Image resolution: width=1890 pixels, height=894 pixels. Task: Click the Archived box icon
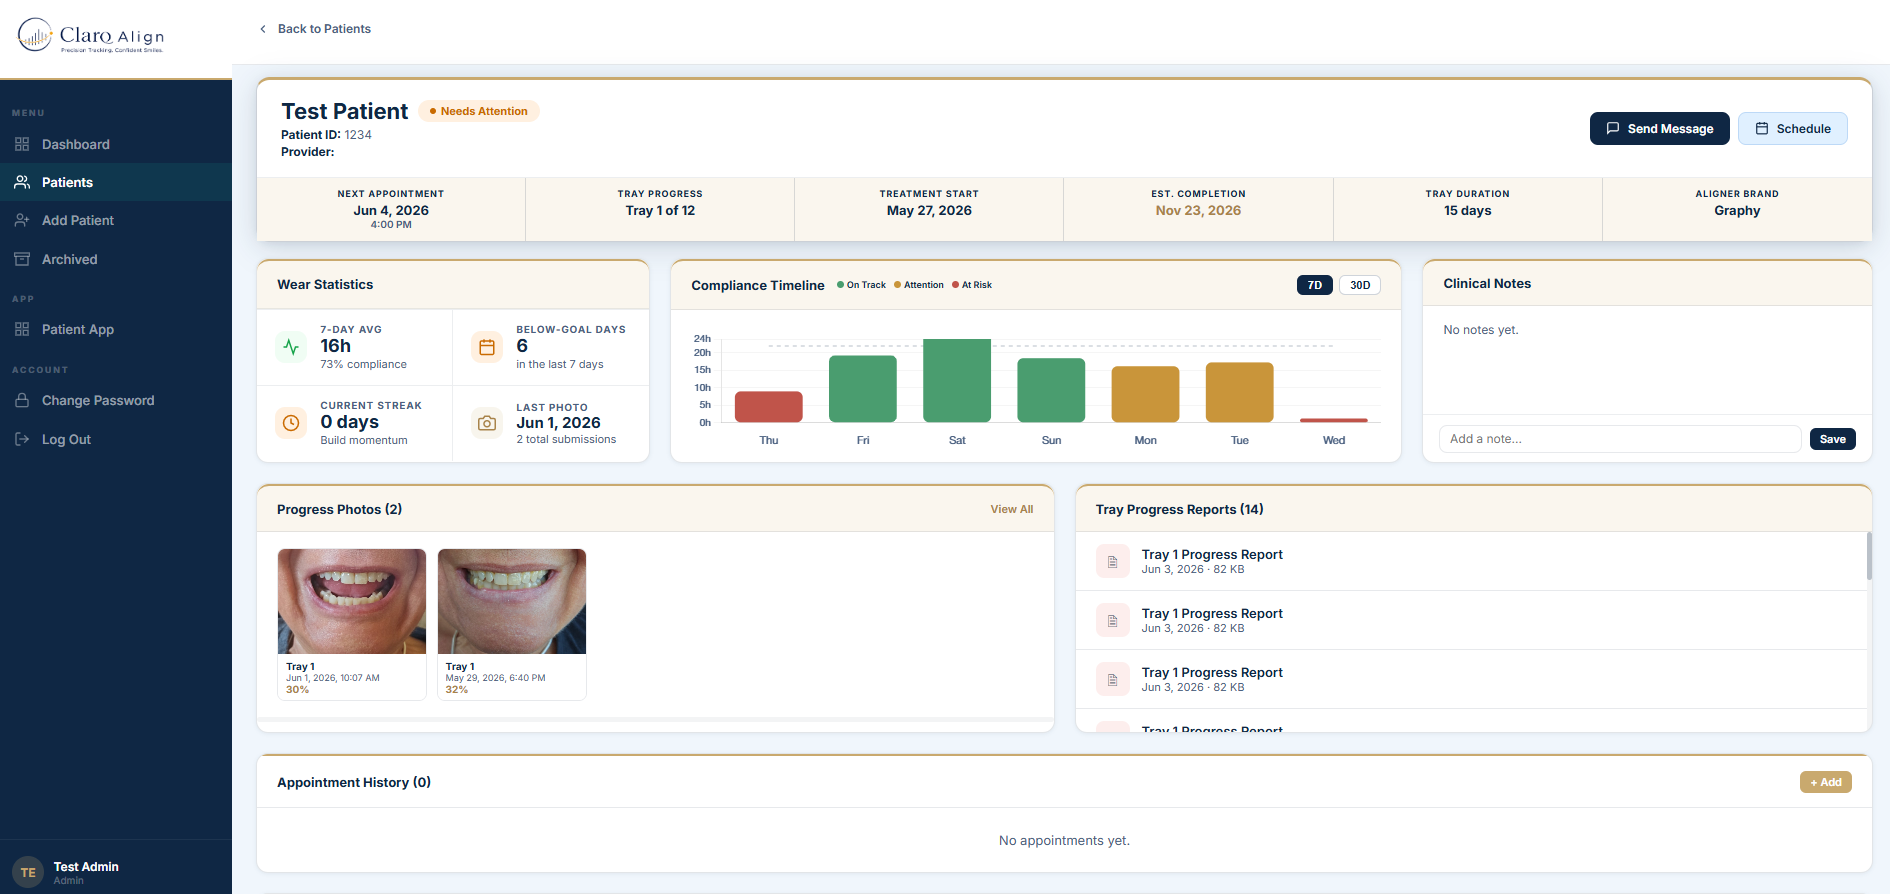click(x=22, y=259)
